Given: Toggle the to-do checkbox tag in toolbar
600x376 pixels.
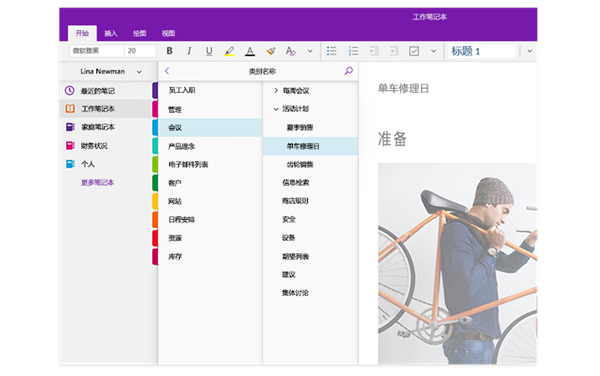Looking at the screenshot, I should (414, 51).
